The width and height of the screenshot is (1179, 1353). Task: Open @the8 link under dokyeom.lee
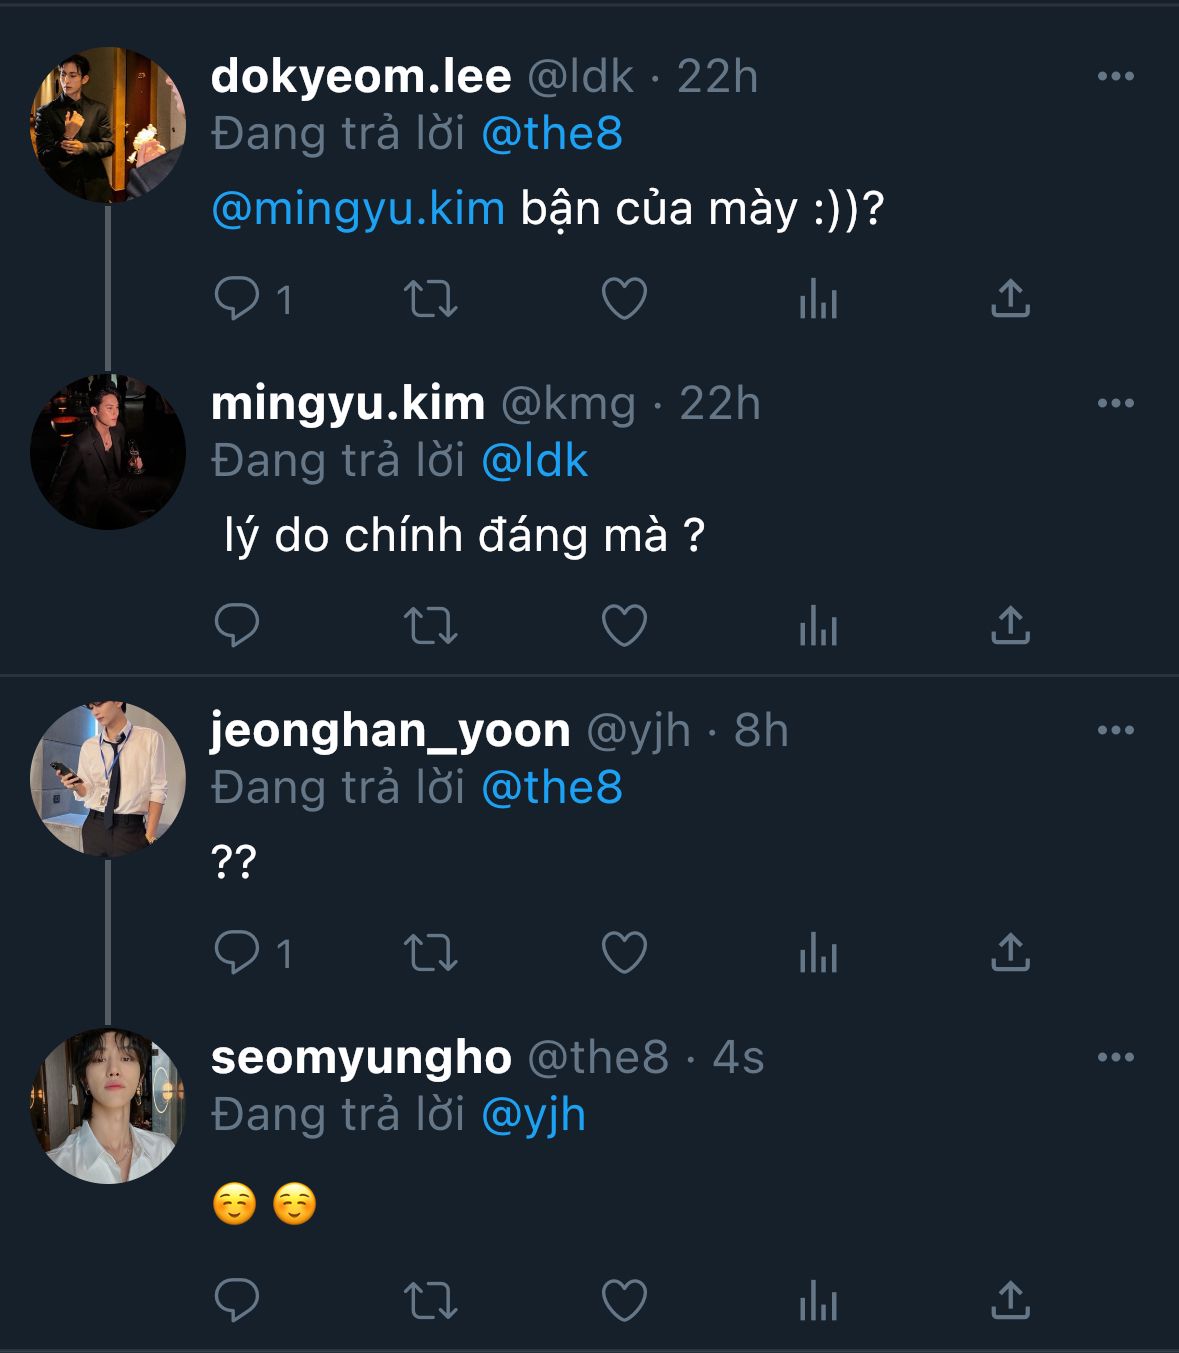(x=552, y=134)
